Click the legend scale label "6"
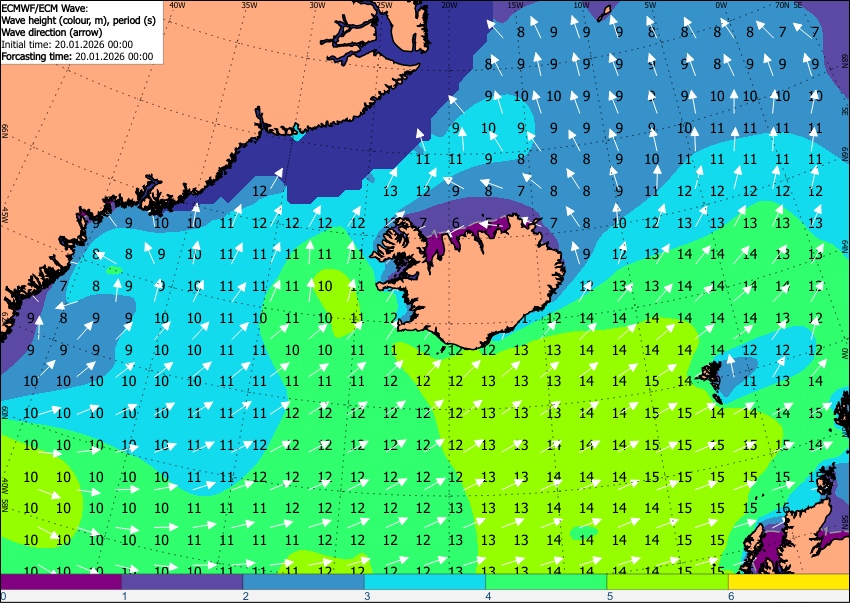This screenshot has width=850, height=603. [x=732, y=596]
